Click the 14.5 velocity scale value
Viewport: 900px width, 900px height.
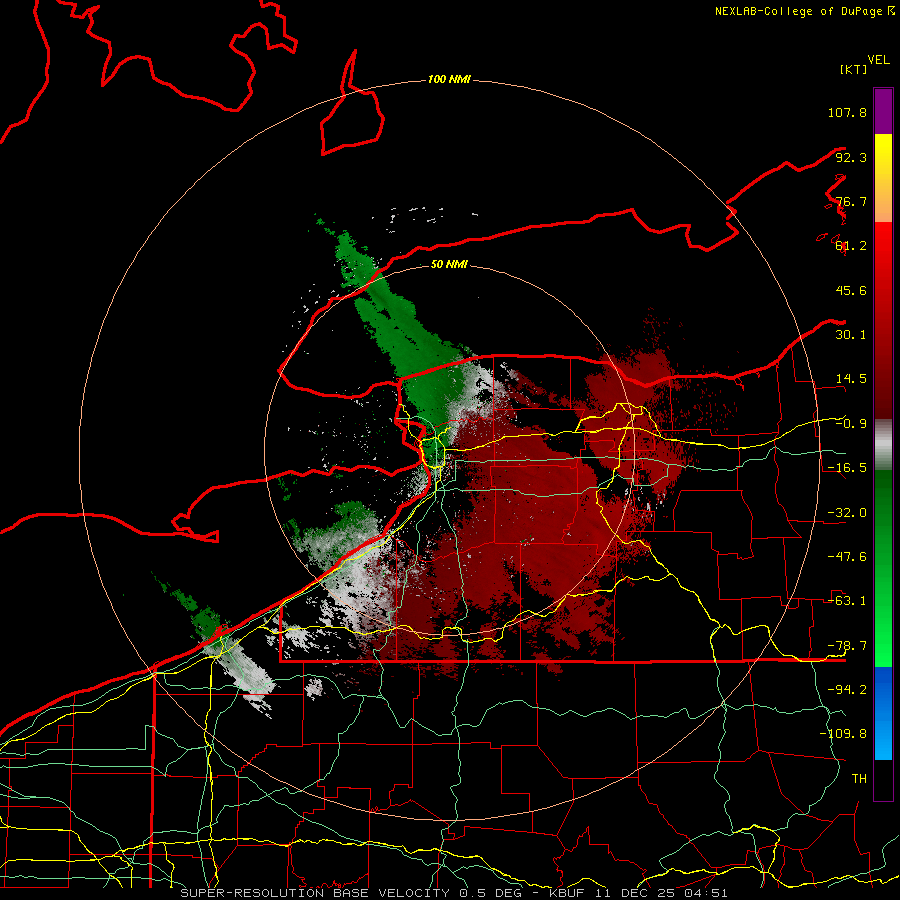tap(851, 379)
